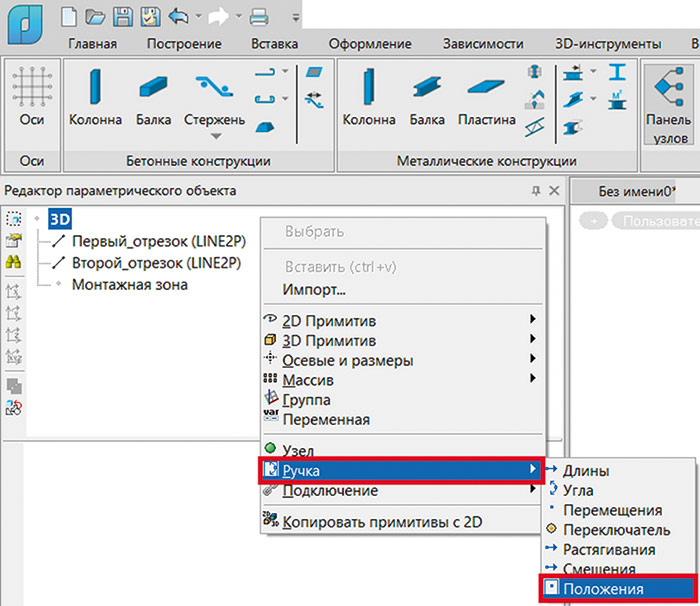
Task: Select Переключатель in the submenu
Action: click(616, 530)
